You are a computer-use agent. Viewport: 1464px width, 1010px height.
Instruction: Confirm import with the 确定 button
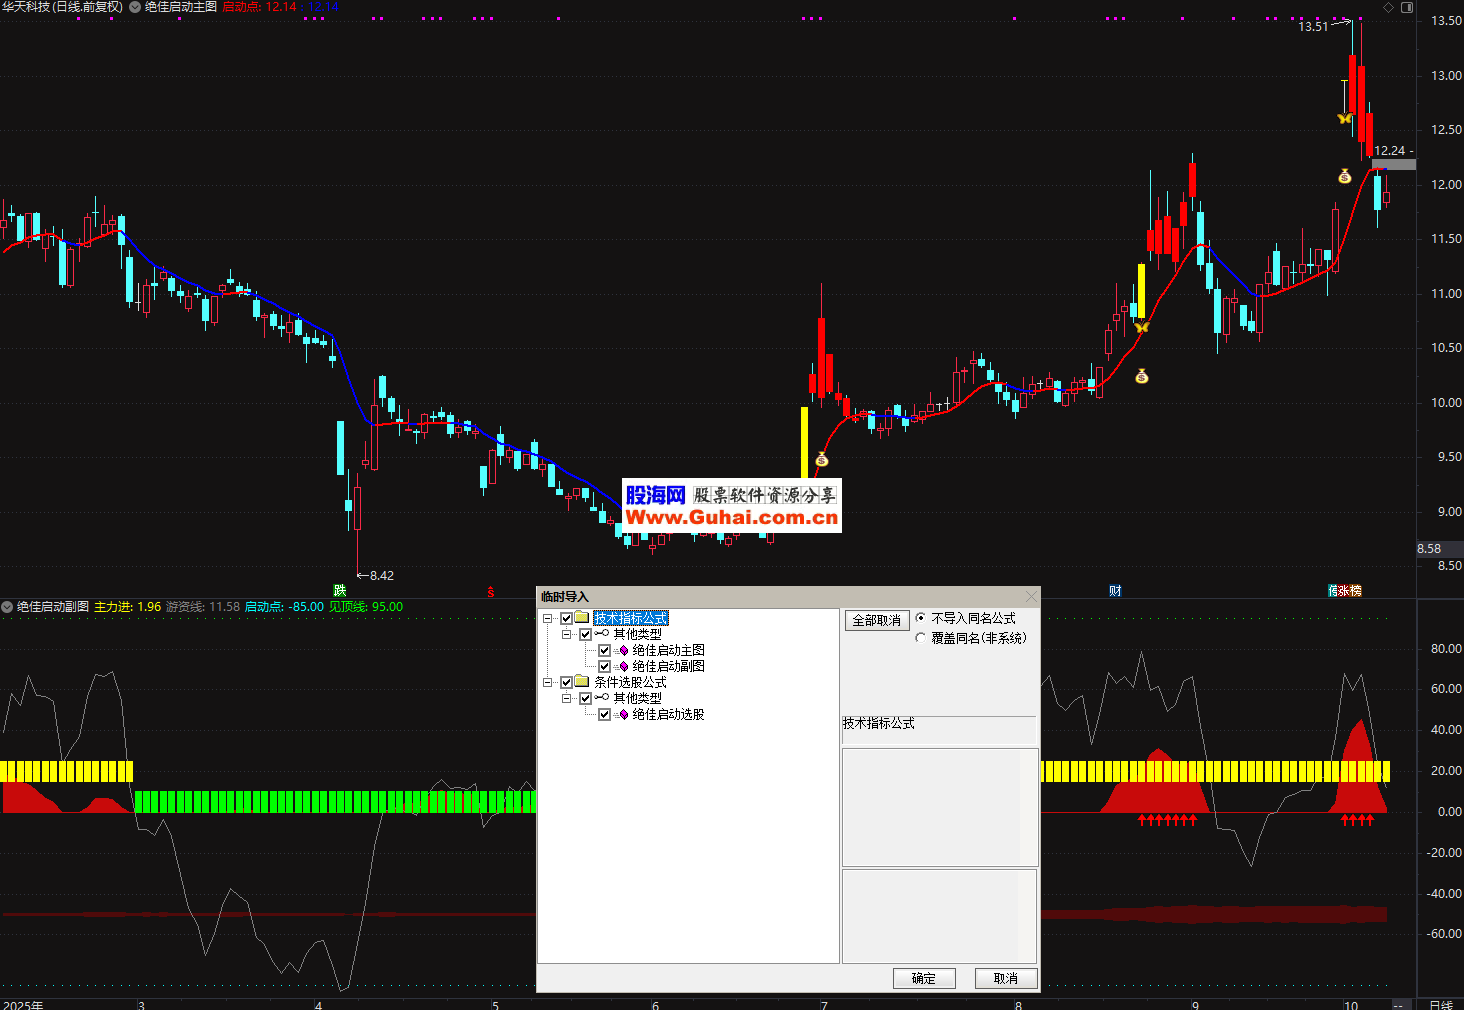click(x=924, y=978)
